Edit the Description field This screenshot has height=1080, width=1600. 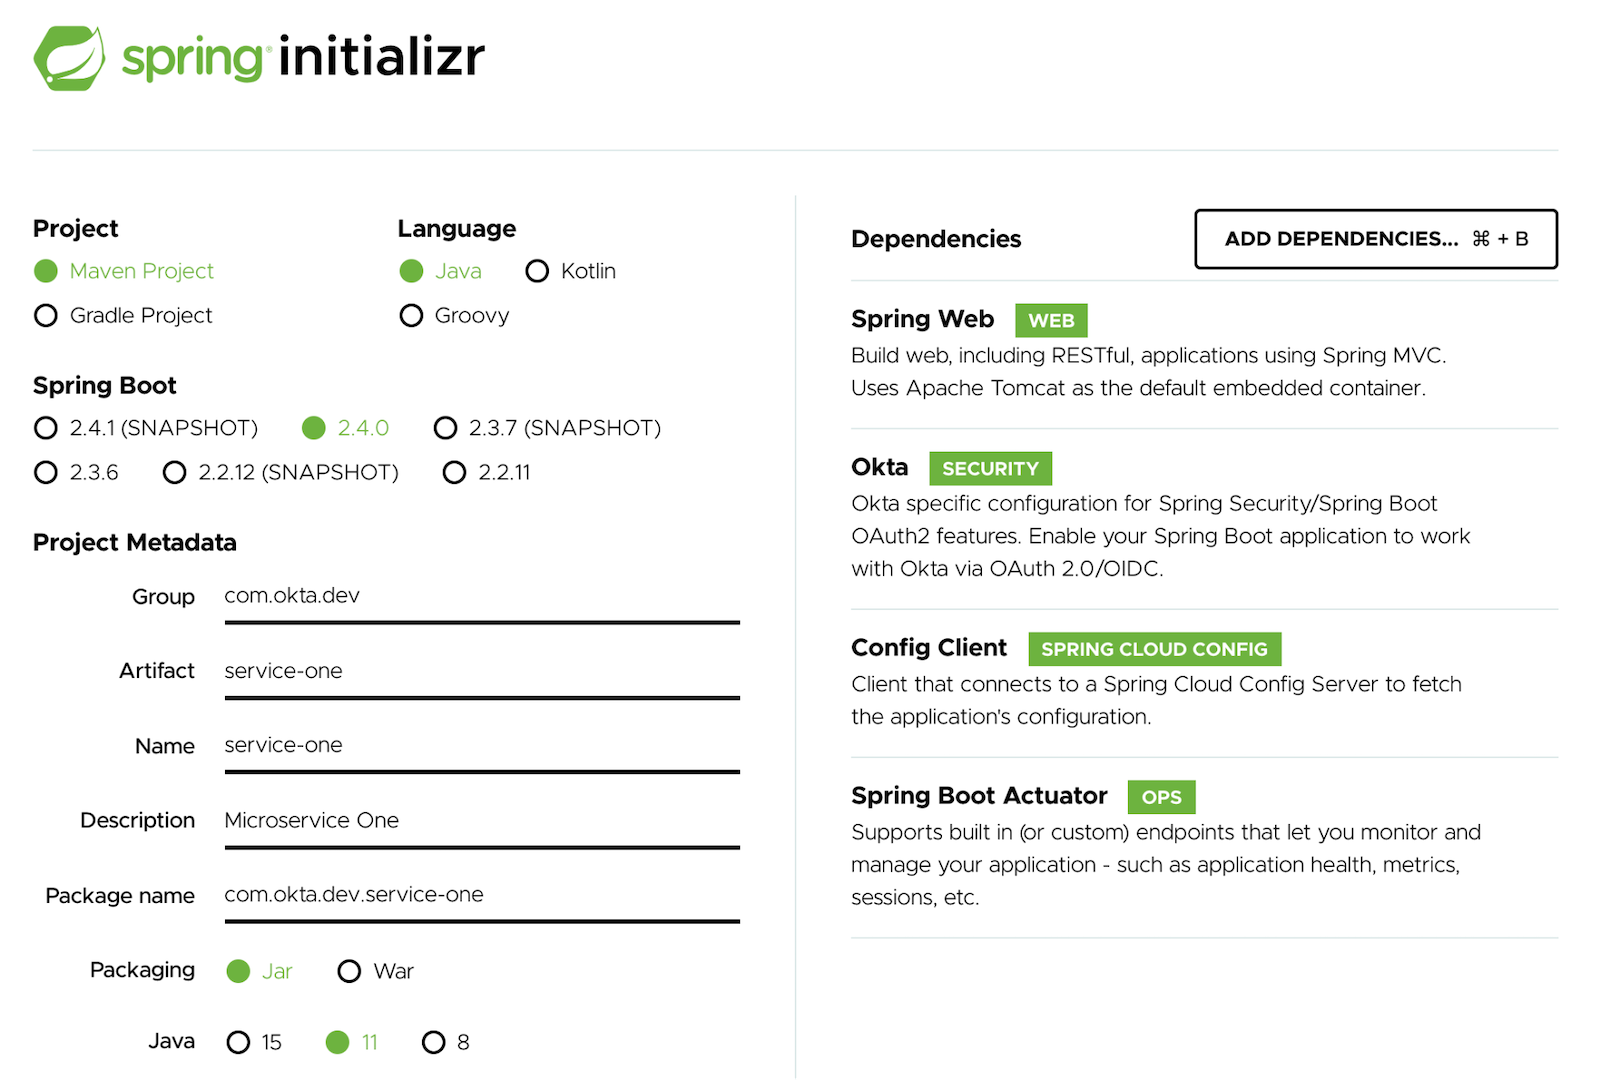(481, 821)
